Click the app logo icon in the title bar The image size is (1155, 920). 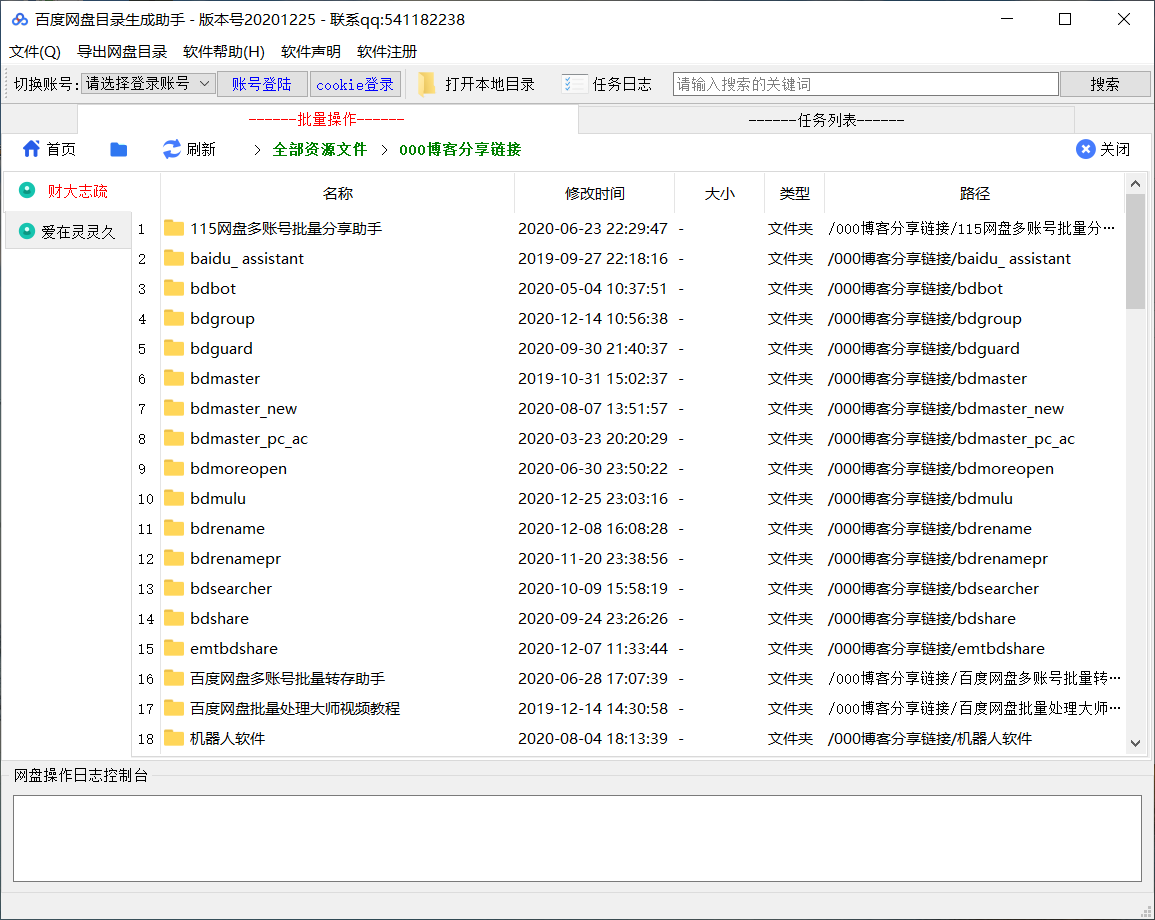click(x=18, y=18)
